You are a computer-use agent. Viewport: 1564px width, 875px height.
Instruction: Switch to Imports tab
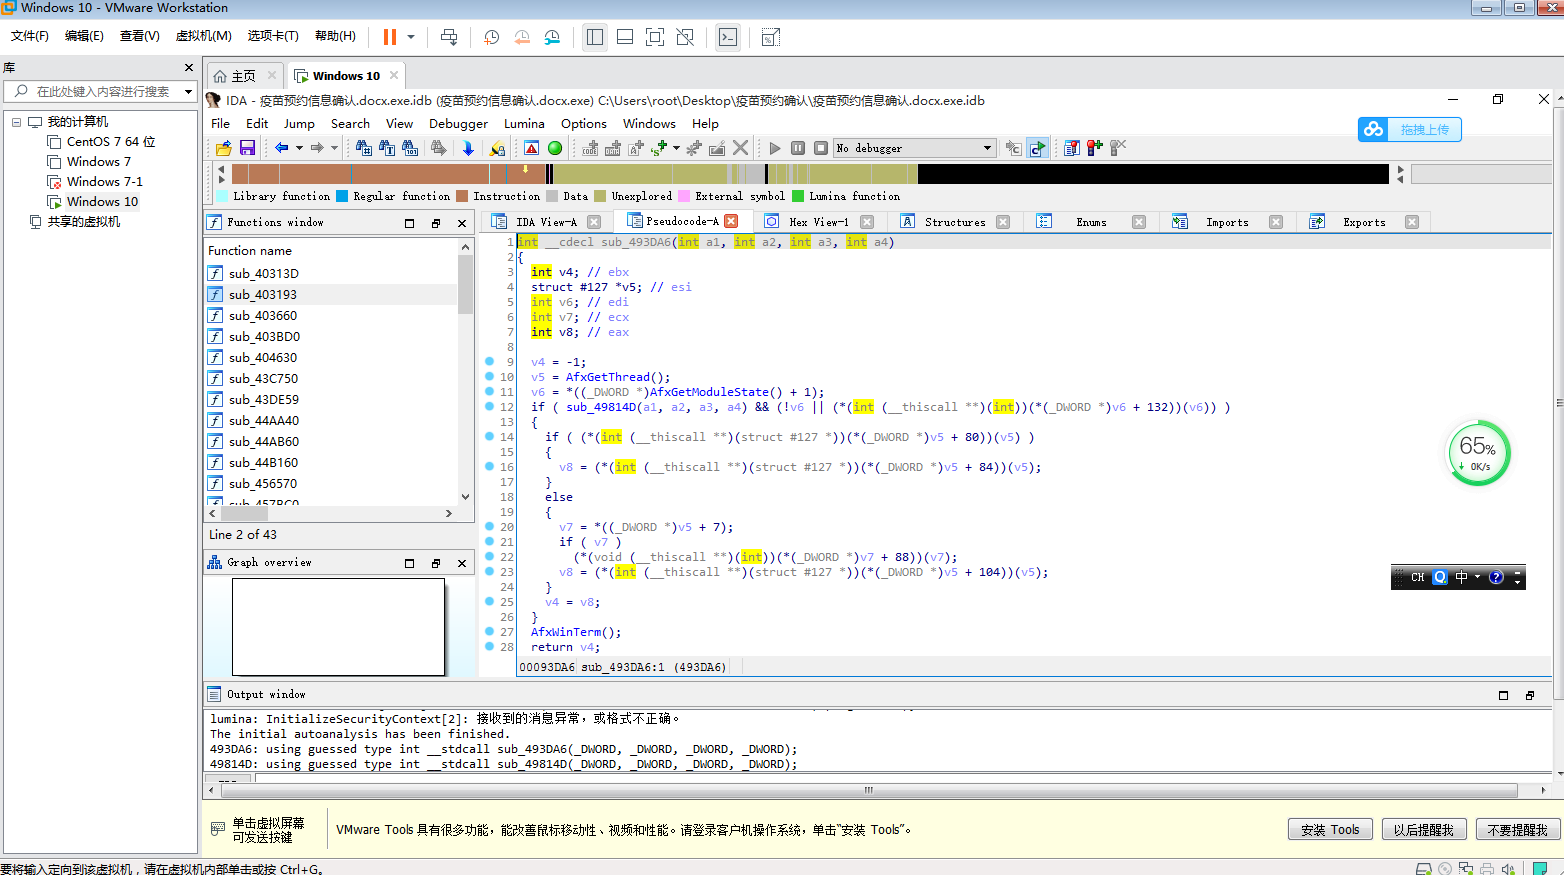1227,222
